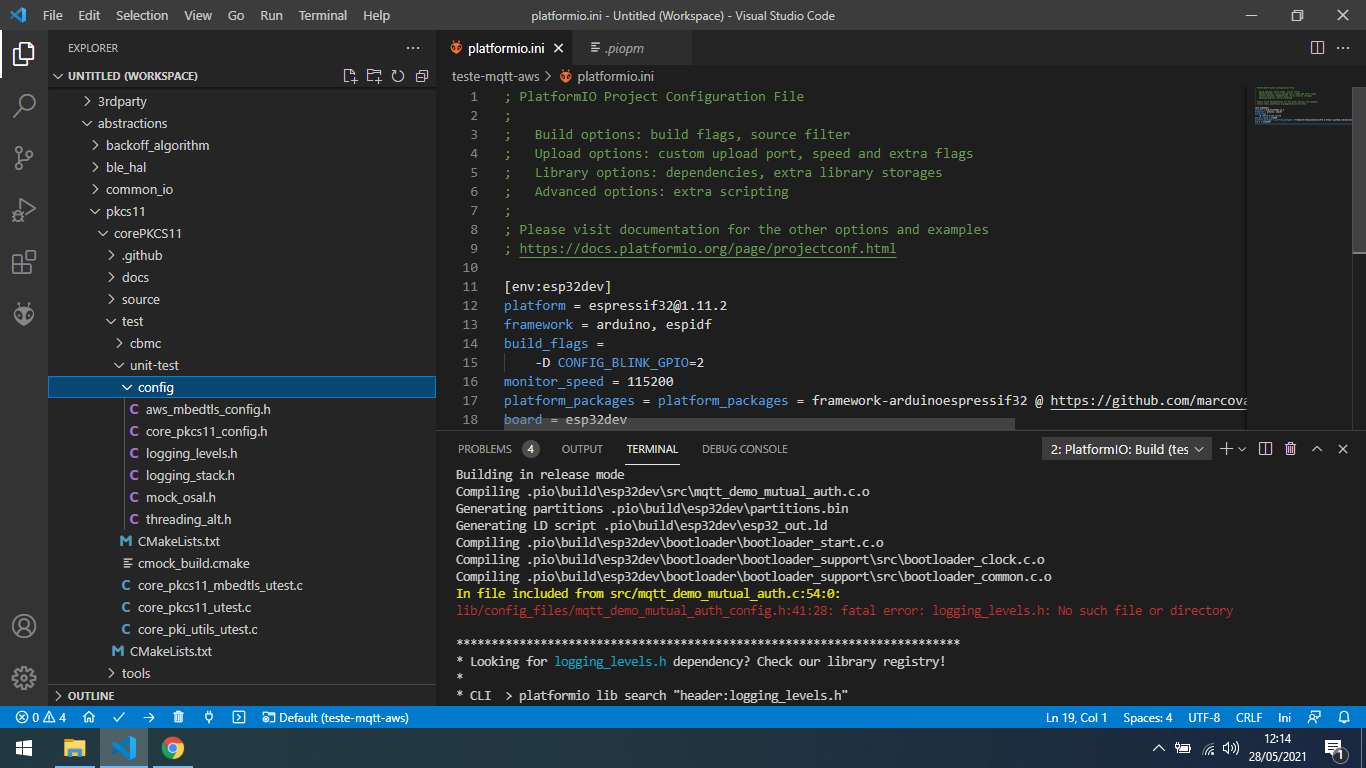
Task: Open notifications bell in status bar
Action: pyautogui.click(x=1344, y=717)
